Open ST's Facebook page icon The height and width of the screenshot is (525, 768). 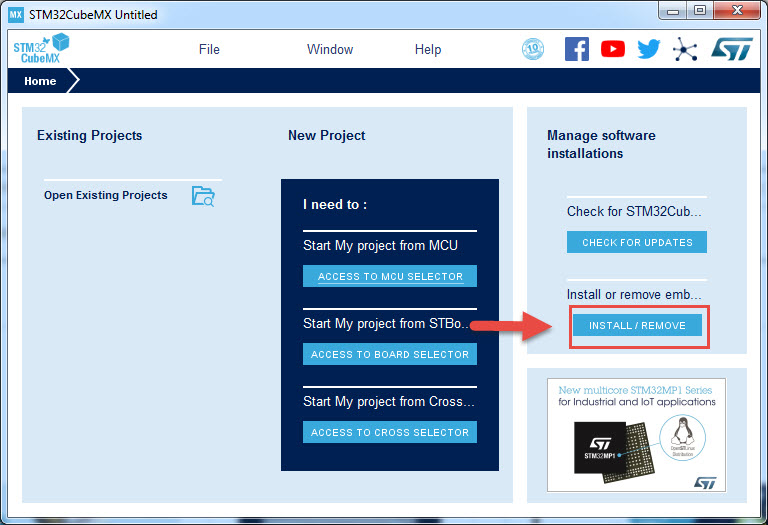(576, 49)
